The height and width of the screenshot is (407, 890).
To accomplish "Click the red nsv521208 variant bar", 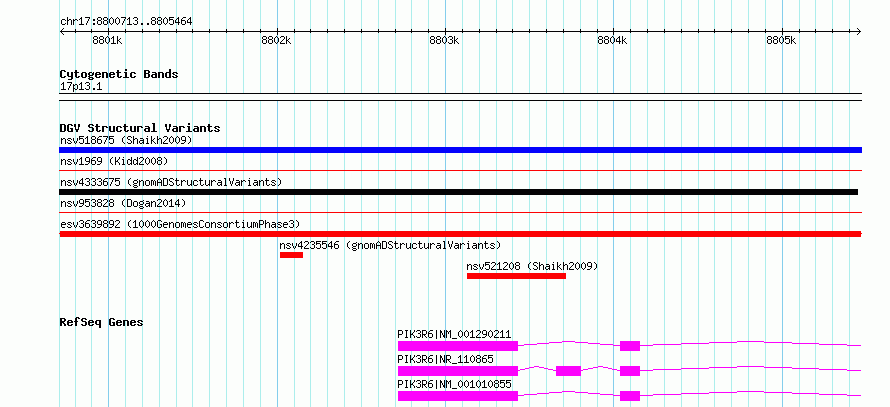I will click(x=517, y=276).
